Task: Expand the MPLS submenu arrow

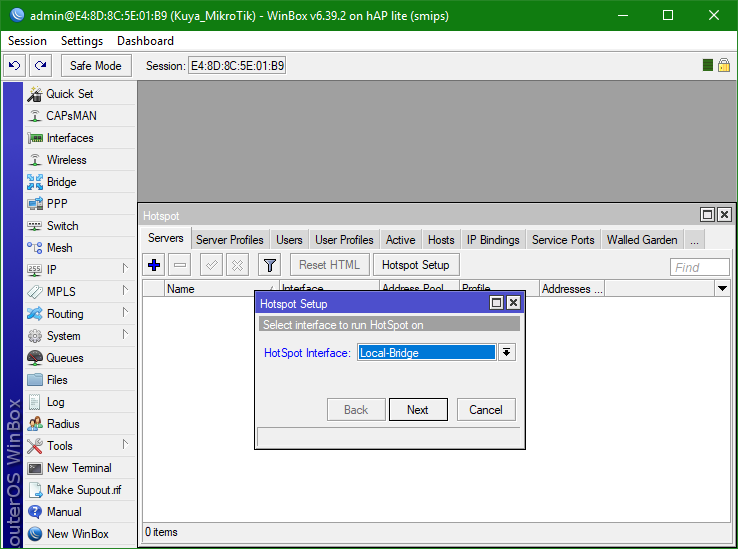Action: [x=125, y=291]
